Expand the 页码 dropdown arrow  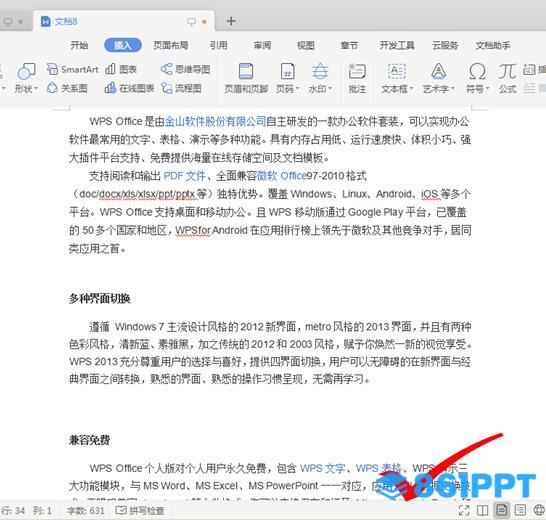[x=298, y=89]
